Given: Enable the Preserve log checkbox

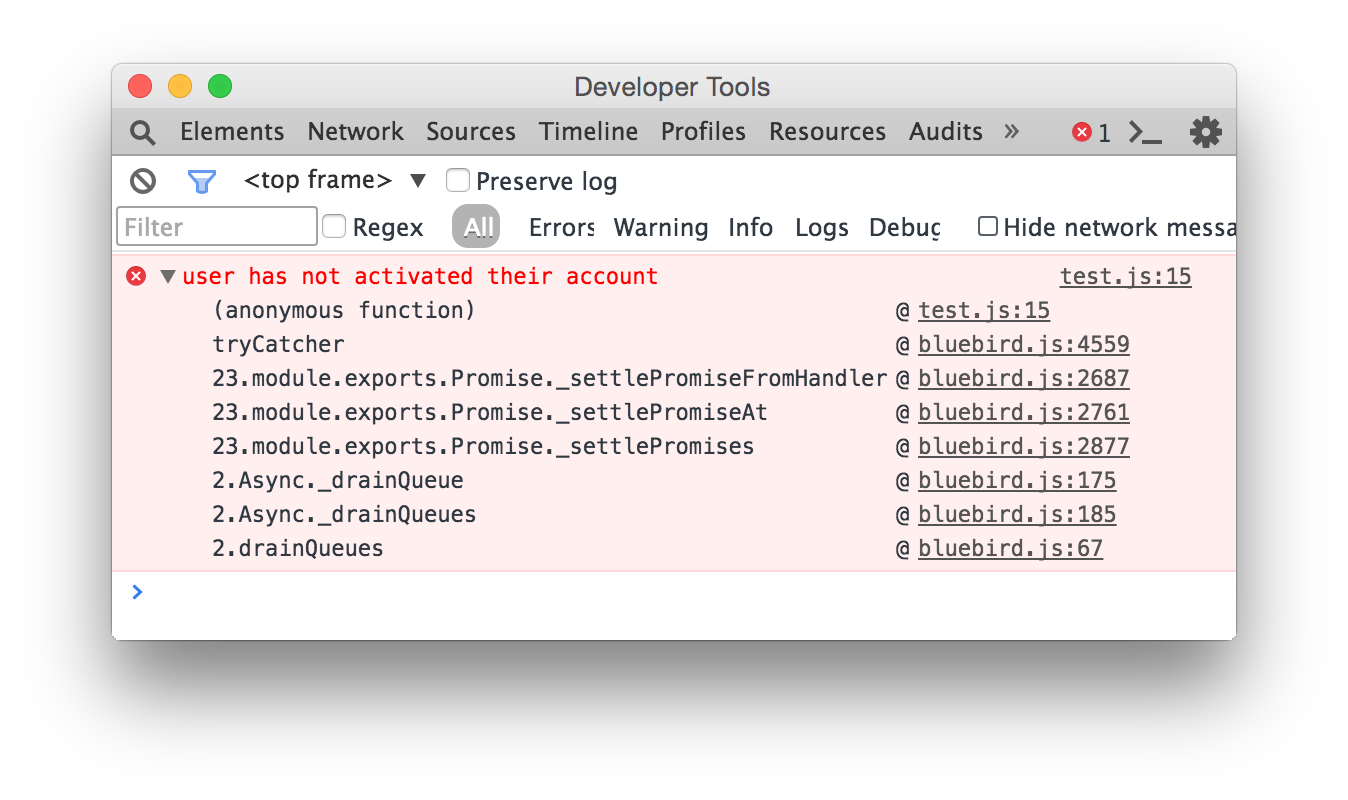Looking at the screenshot, I should (458, 181).
